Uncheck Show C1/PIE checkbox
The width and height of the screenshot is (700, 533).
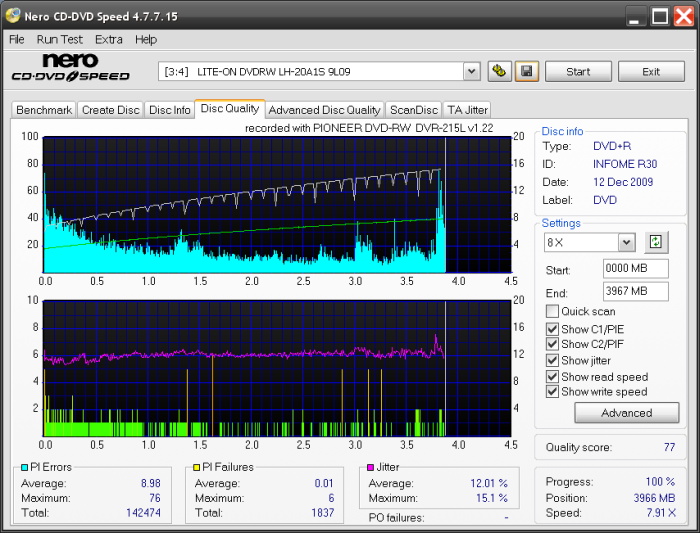[552, 328]
